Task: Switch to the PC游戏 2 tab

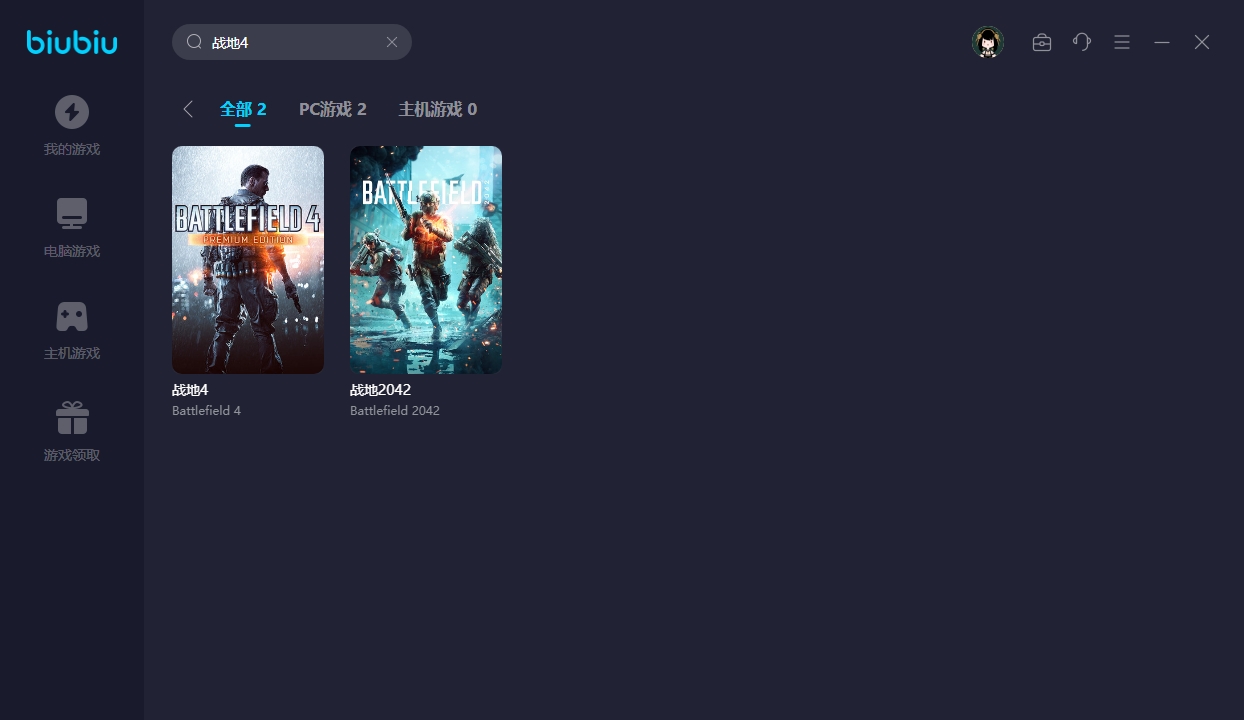Action: [x=333, y=109]
